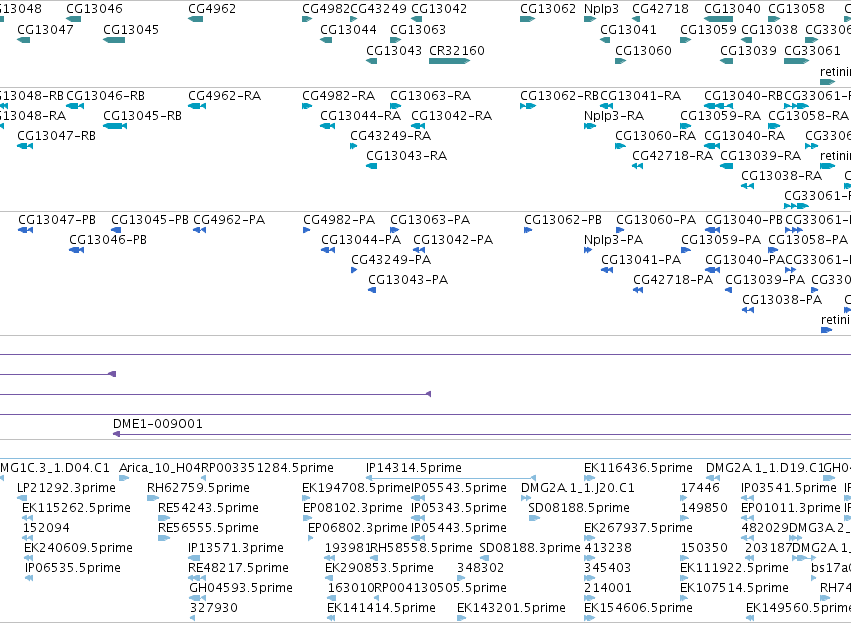Viewport: 851px width, 623px height.
Task: Click the CG42718 gene label
Action: 661,9
